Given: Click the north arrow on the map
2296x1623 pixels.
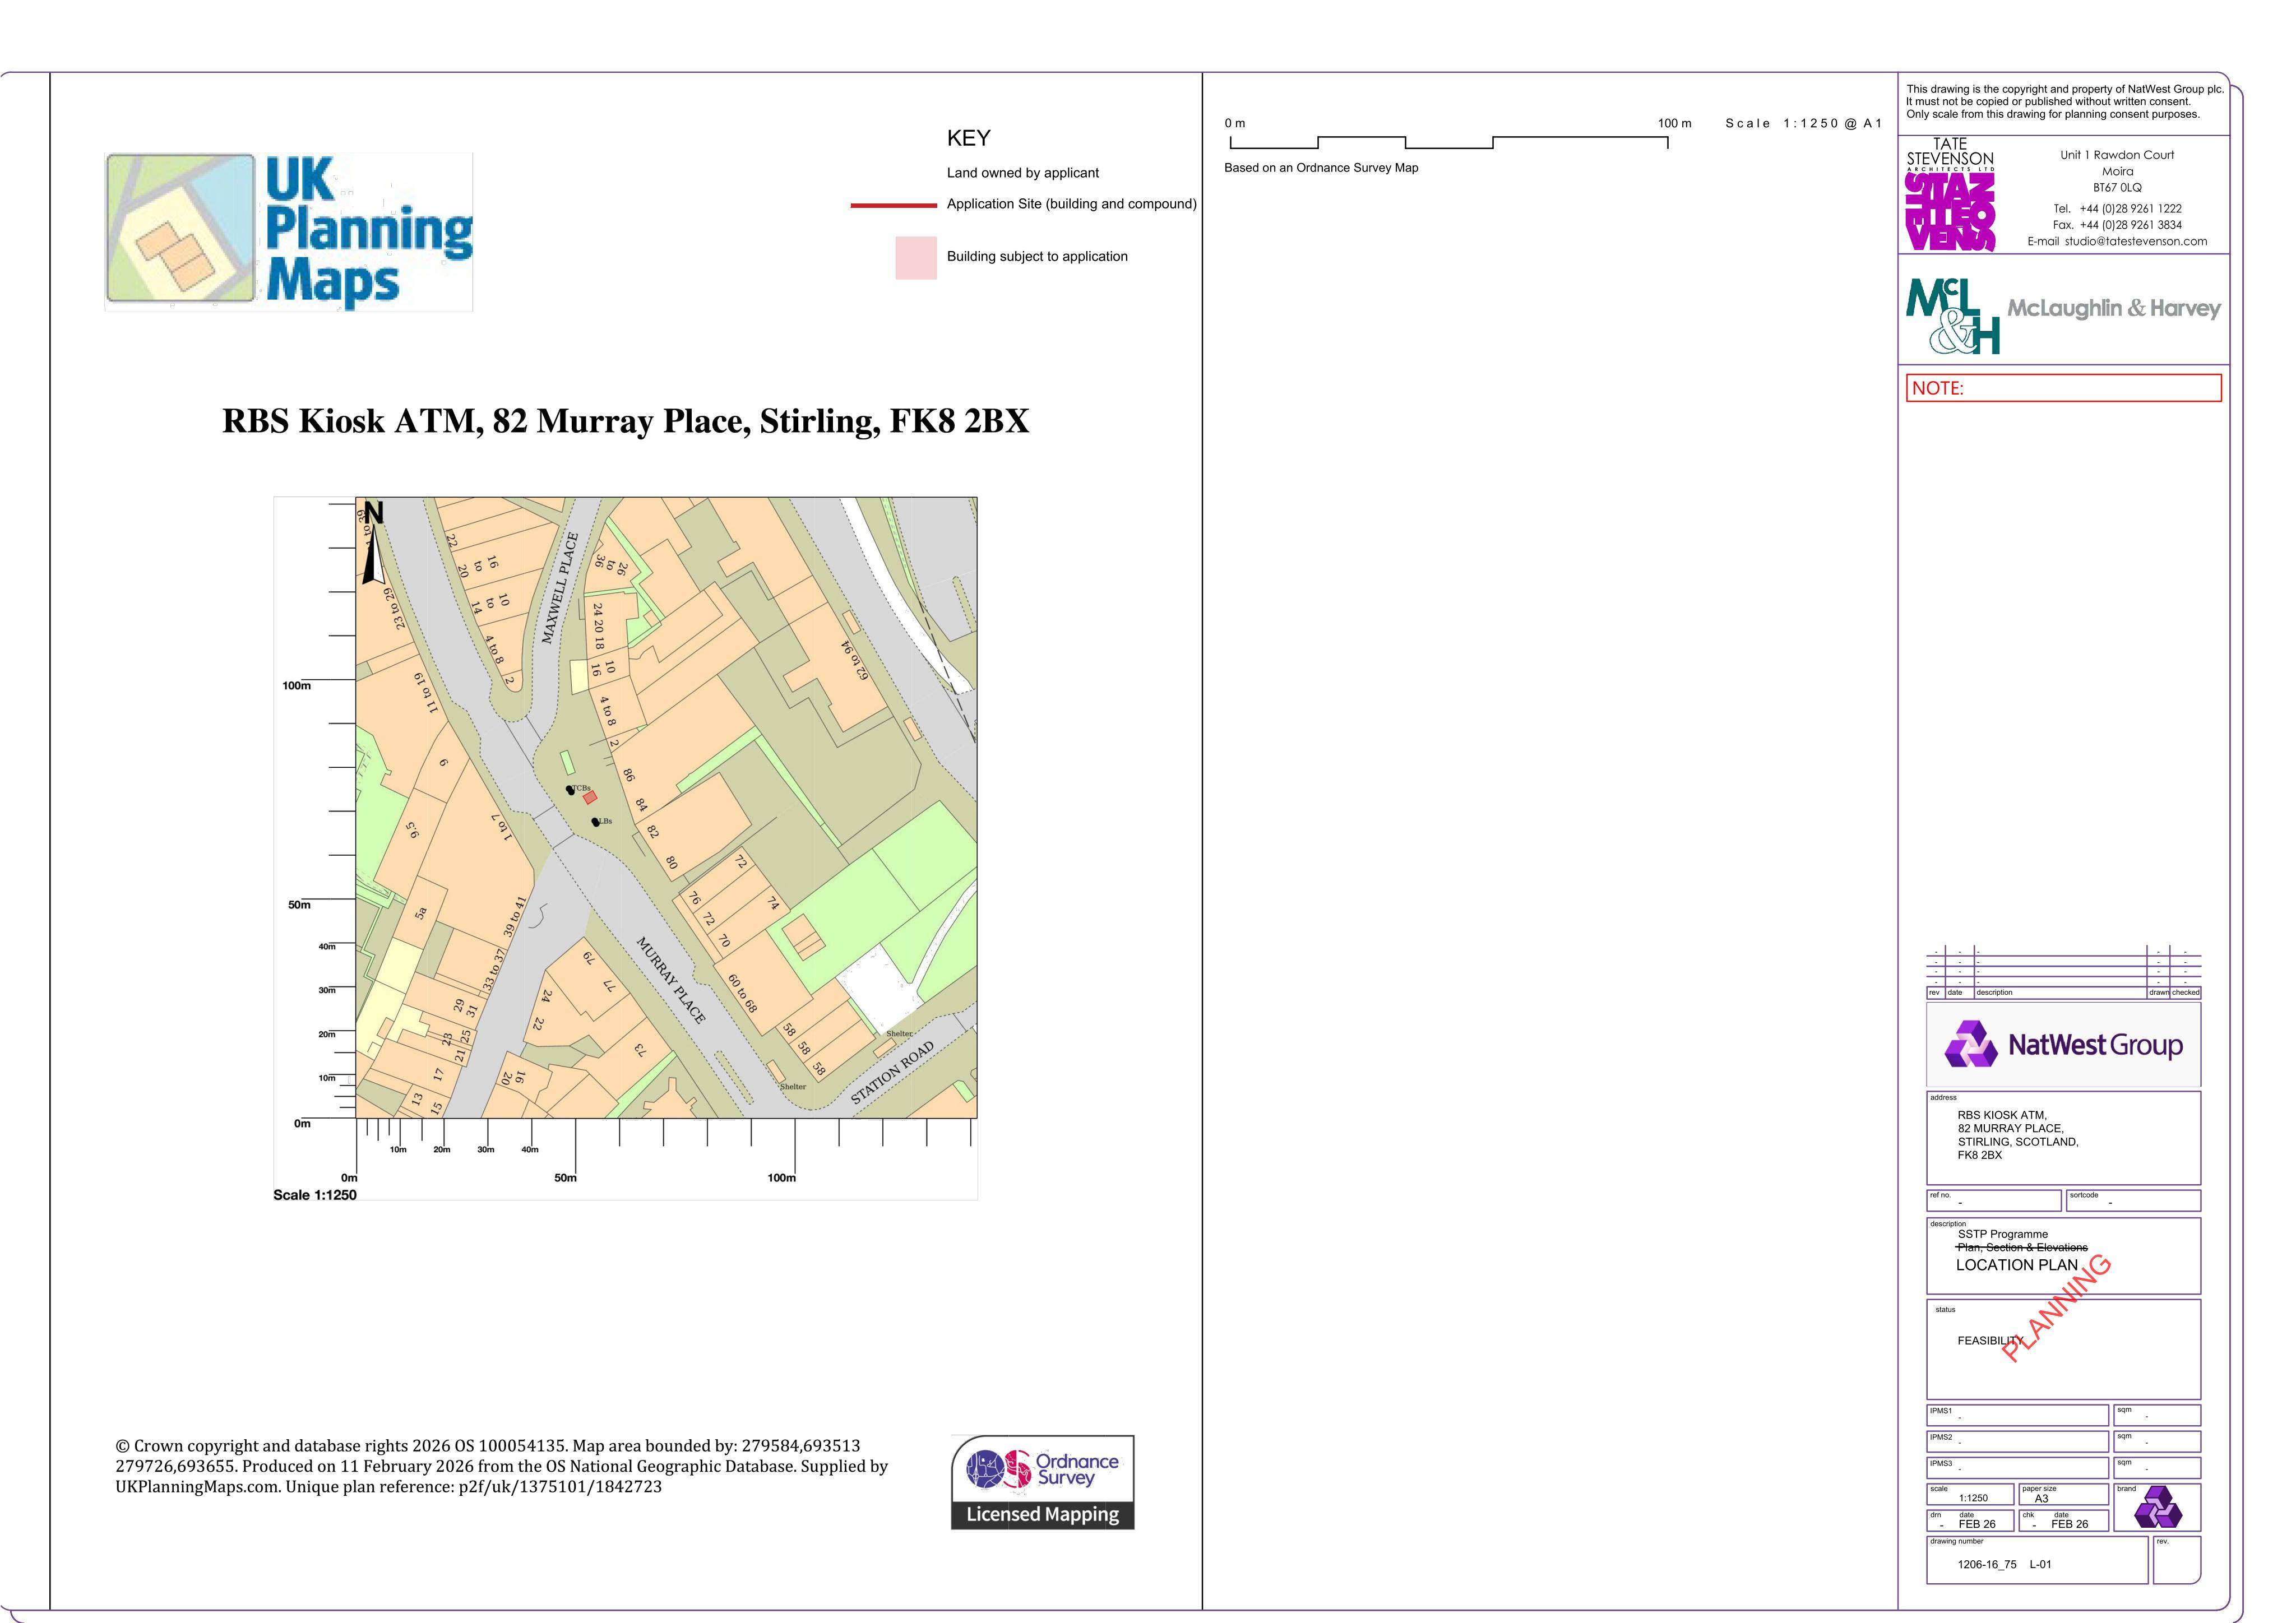Looking at the screenshot, I should click(x=373, y=543).
